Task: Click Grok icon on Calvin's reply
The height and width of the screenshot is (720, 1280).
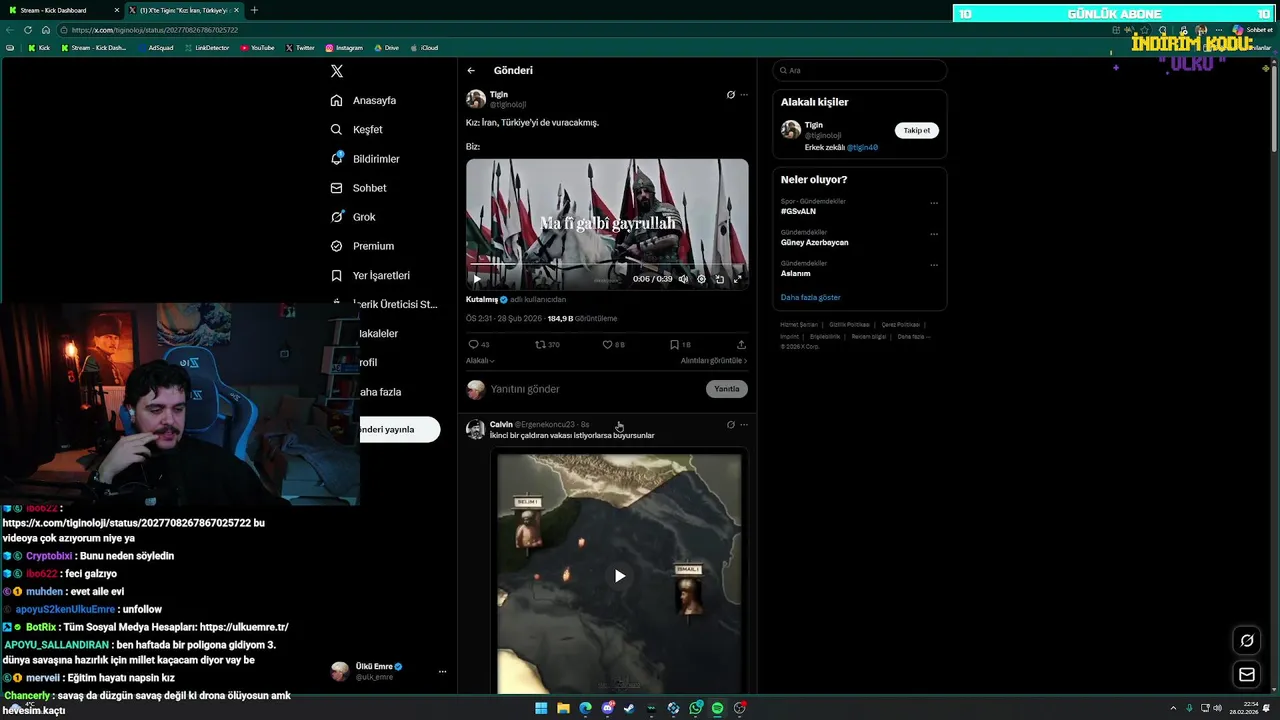Action: [x=731, y=425]
